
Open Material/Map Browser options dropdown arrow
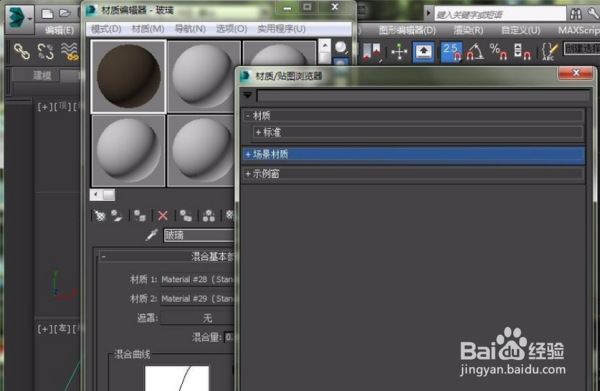pos(248,95)
